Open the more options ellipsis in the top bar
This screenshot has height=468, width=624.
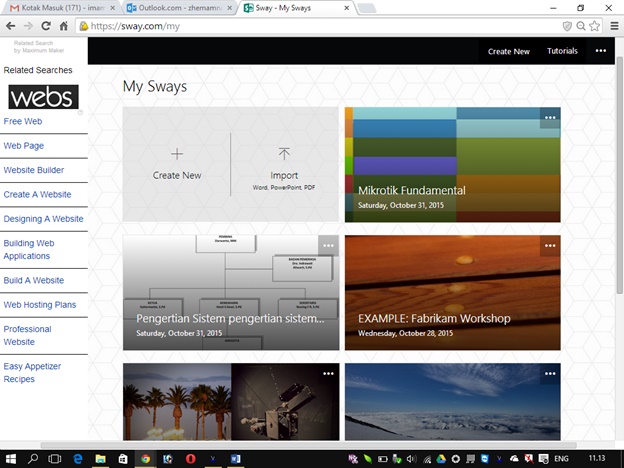[x=601, y=51]
